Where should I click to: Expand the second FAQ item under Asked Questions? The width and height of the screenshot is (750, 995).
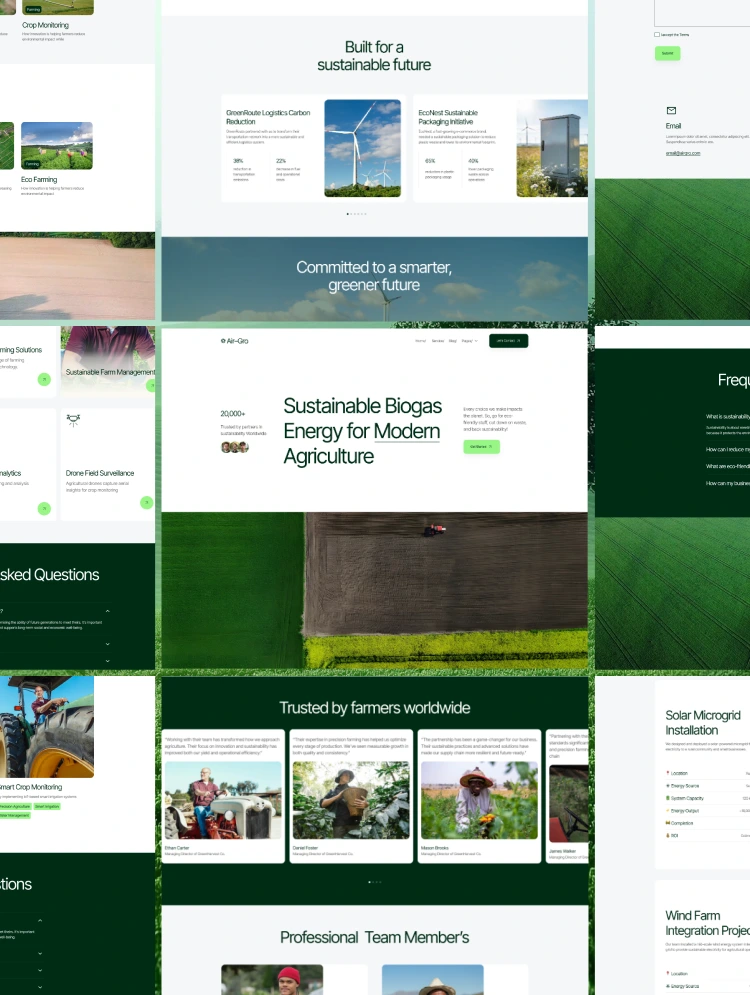tap(107, 644)
